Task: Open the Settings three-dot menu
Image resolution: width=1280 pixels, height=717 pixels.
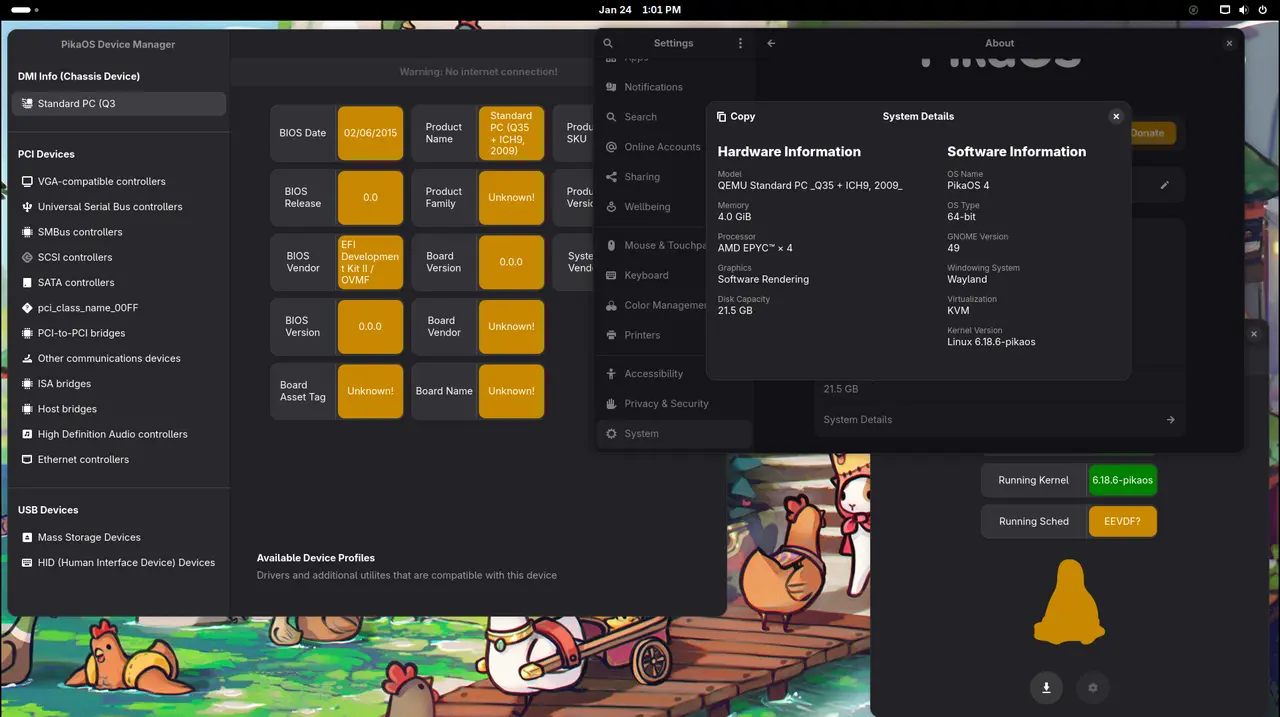Action: (740, 43)
